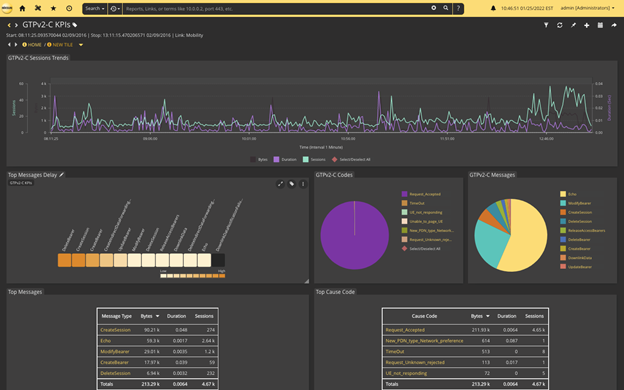Image resolution: width=624 pixels, height=390 pixels.
Task: Share the dashboard via arrow icon
Action: pos(614,25)
